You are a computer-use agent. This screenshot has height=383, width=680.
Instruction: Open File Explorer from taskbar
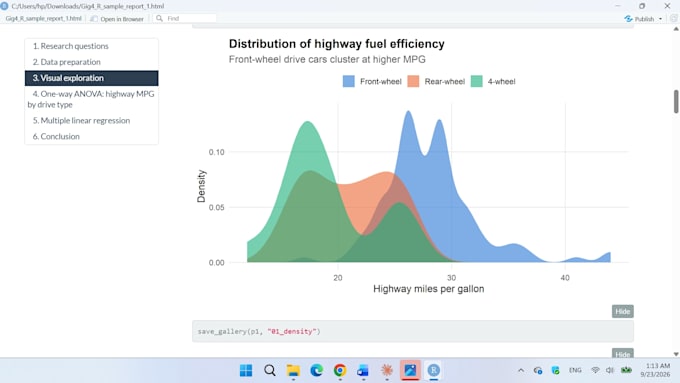pyautogui.click(x=293, y=370)
